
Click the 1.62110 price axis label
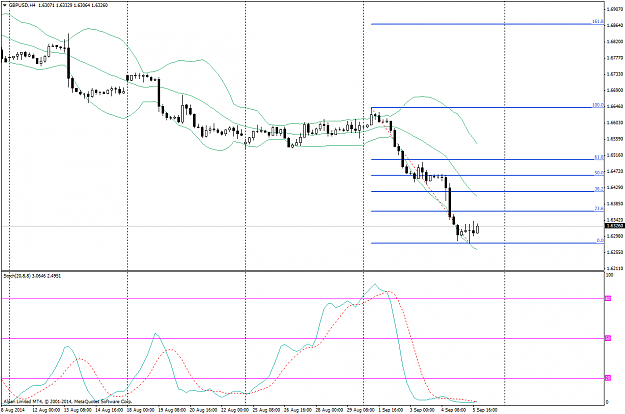point(614,269)
